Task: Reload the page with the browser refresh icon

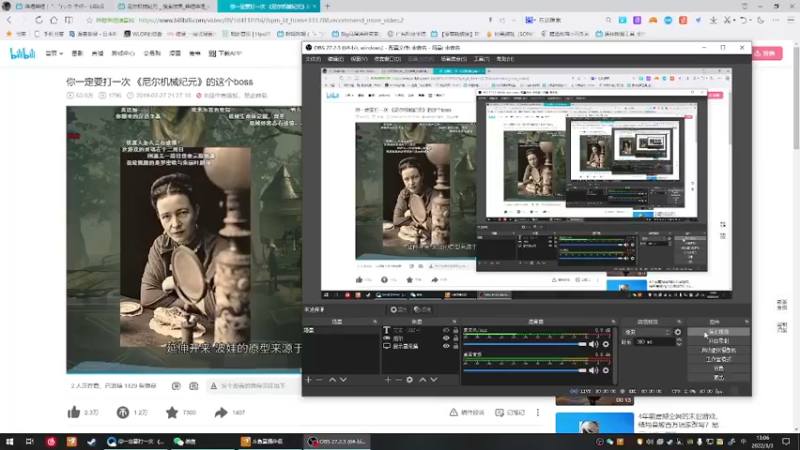Action: (39, 20)
